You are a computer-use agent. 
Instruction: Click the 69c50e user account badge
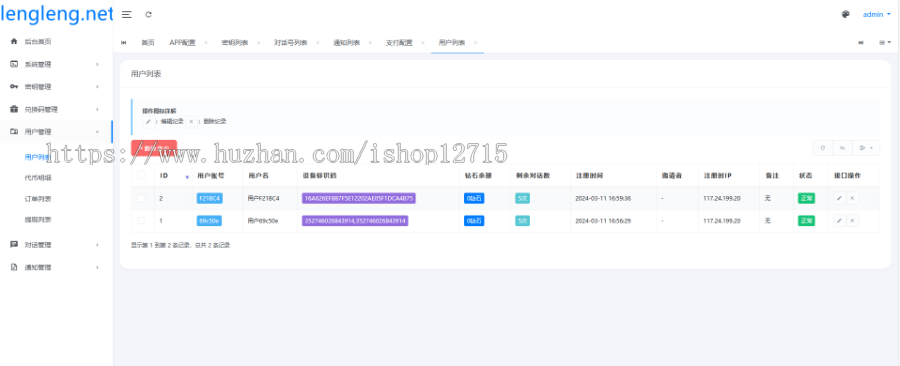(209, 221)
